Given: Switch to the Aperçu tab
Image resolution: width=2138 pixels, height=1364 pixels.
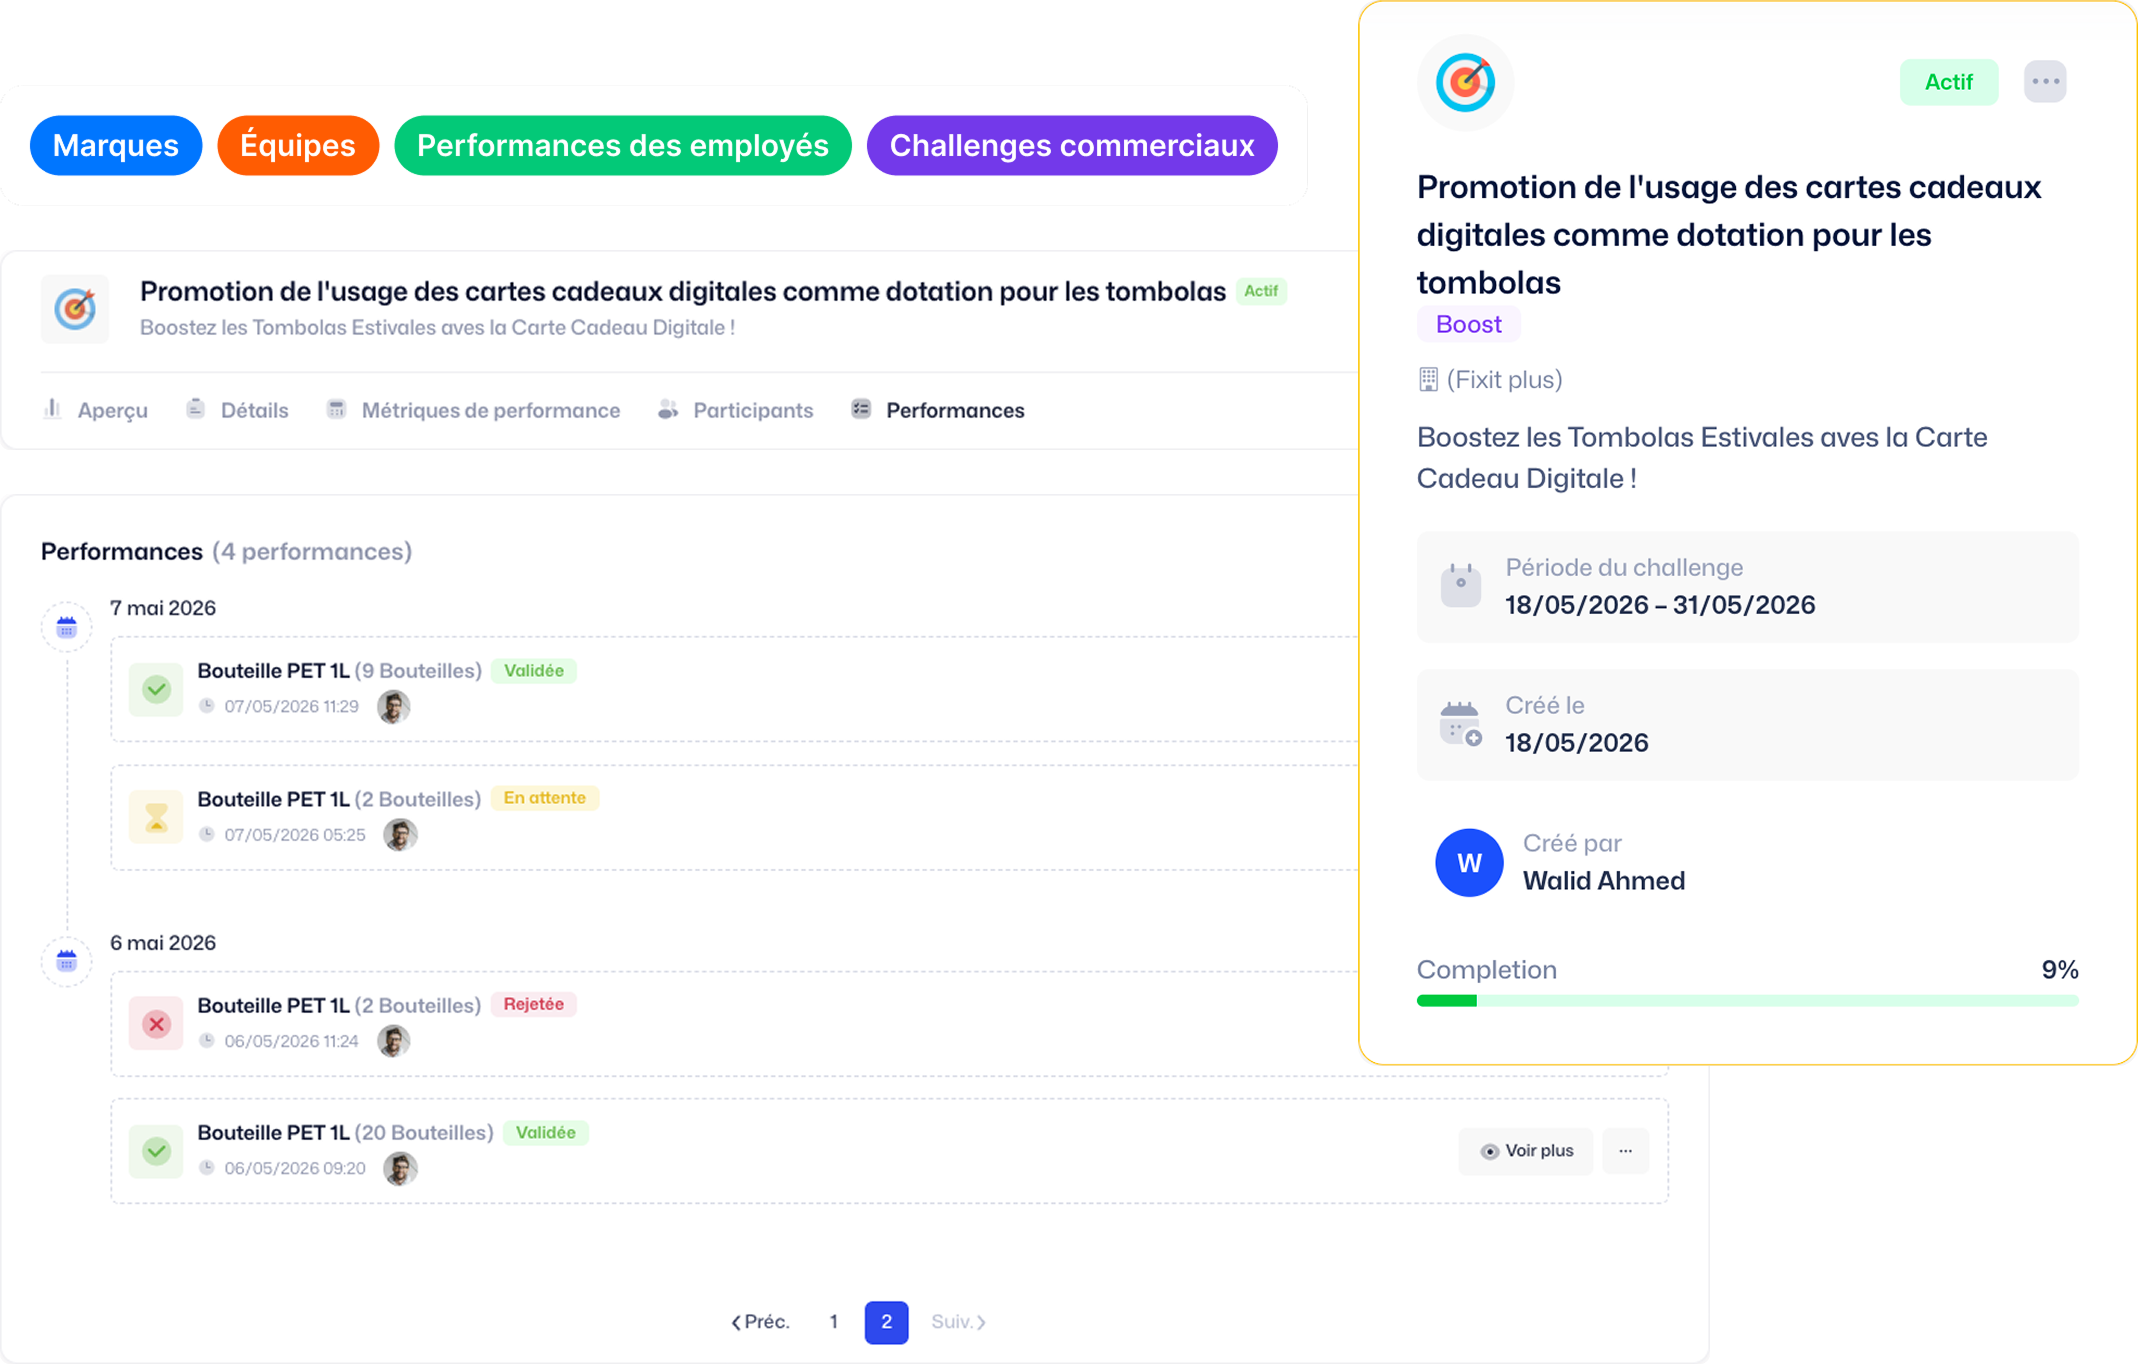Looking at the screenshot, I should [x=96, y=410].
